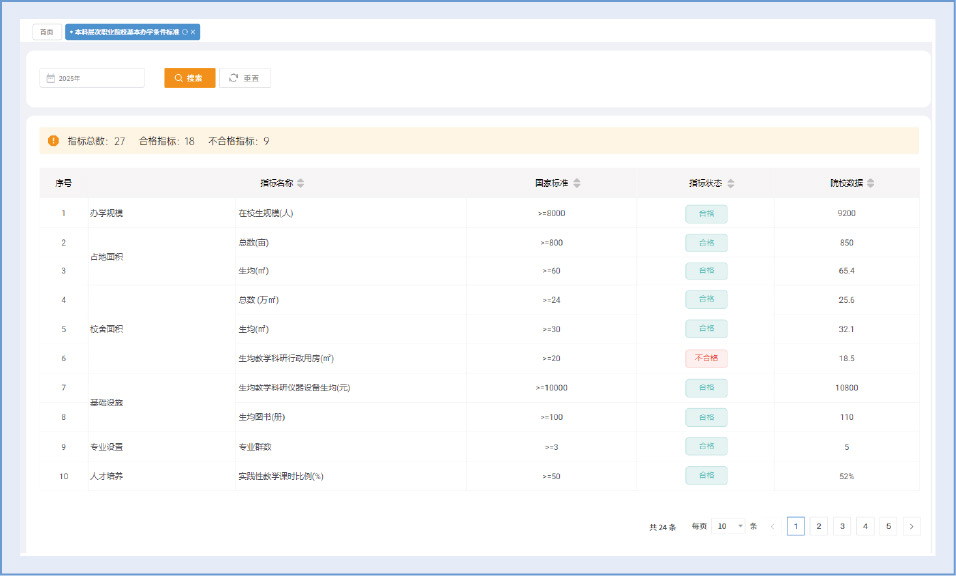Click the red 不合格 status tag in row 6
Viewport: 956px width, 576px height.
tap(706, 358)
